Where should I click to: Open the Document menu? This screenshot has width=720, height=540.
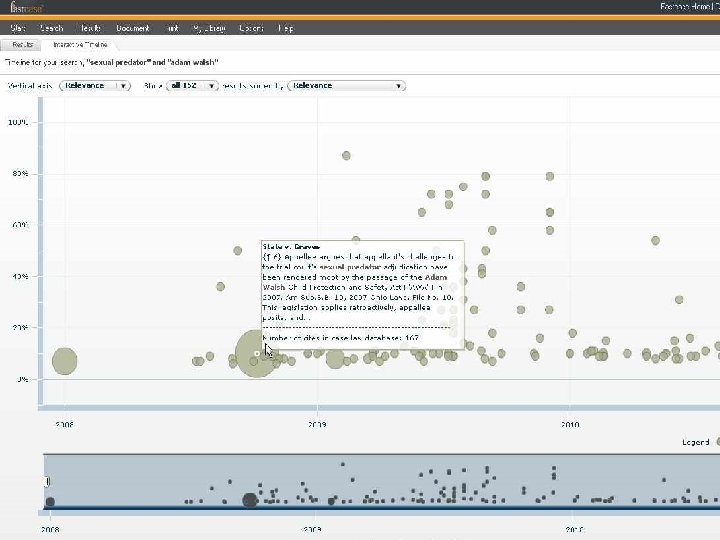pyautogui.click(x=133, y=28)
